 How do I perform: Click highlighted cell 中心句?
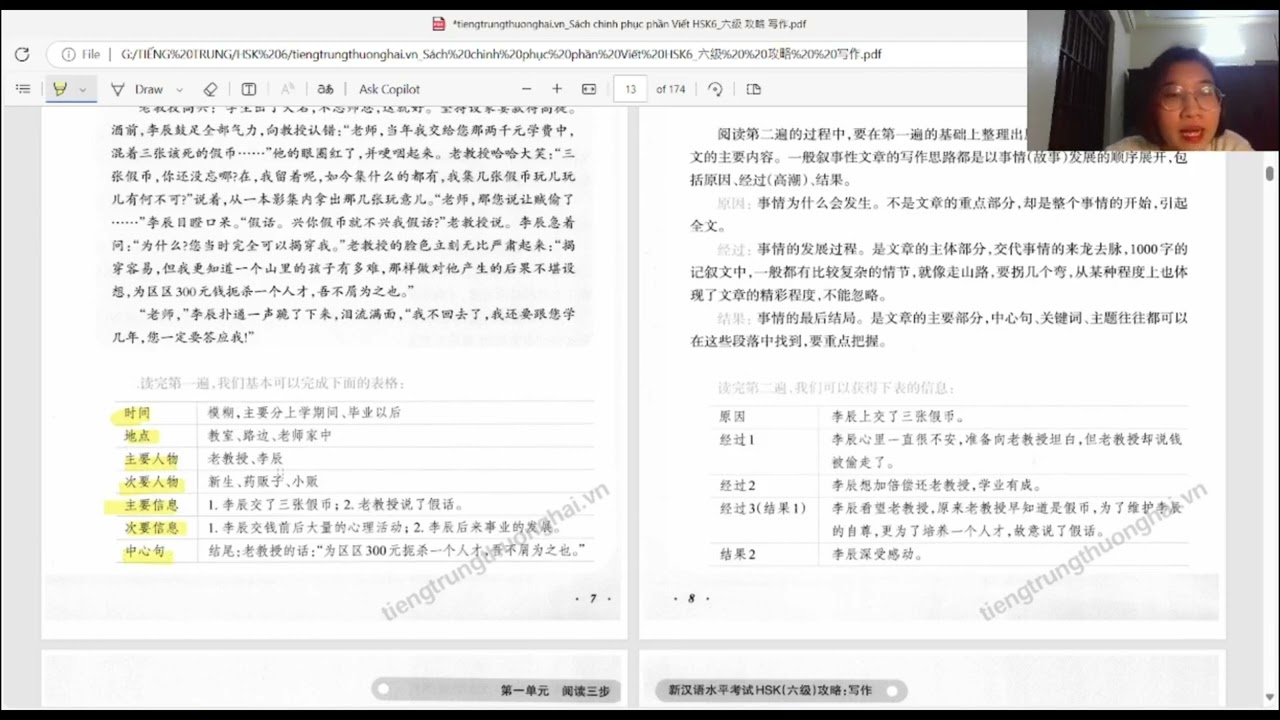point(145,551)
